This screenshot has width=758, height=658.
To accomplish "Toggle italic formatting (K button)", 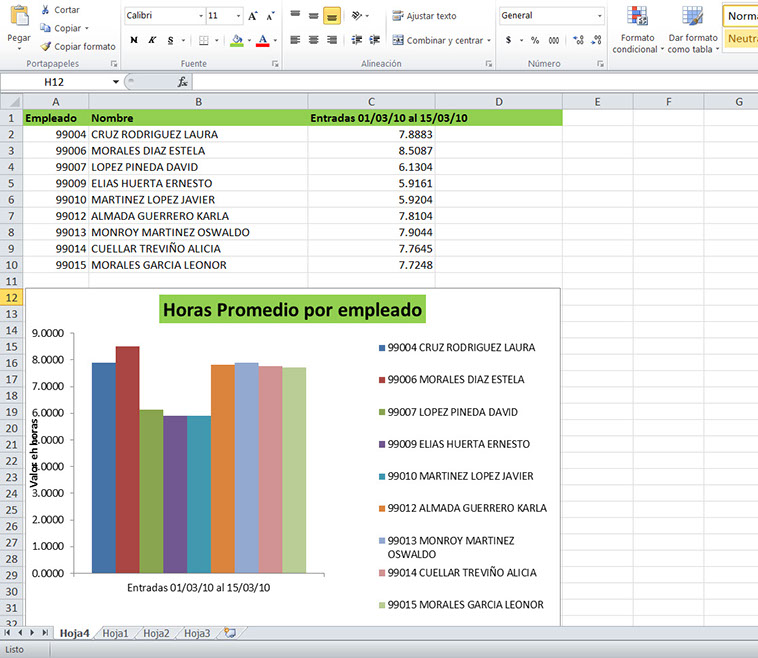I will (x=152, y=41).
